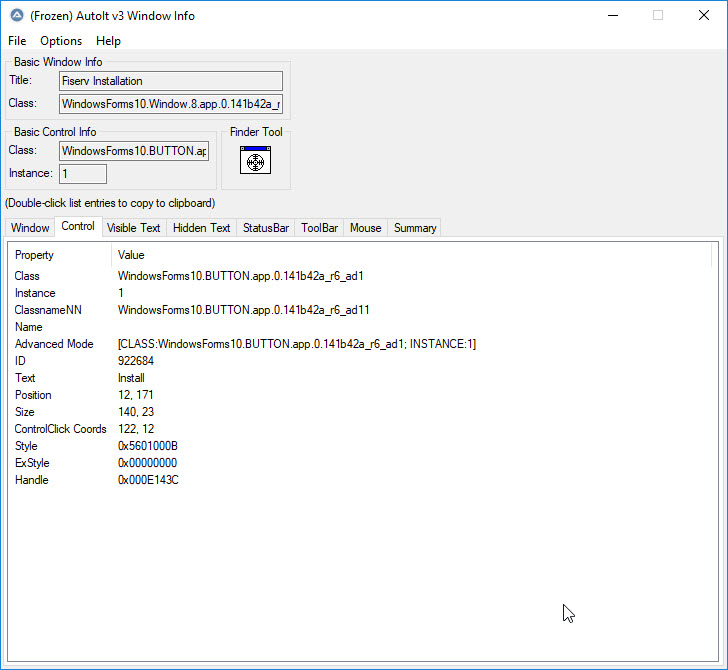This screenshot has width=728, height=670.
Task: Switch to the Window tab
Action: 30,228
